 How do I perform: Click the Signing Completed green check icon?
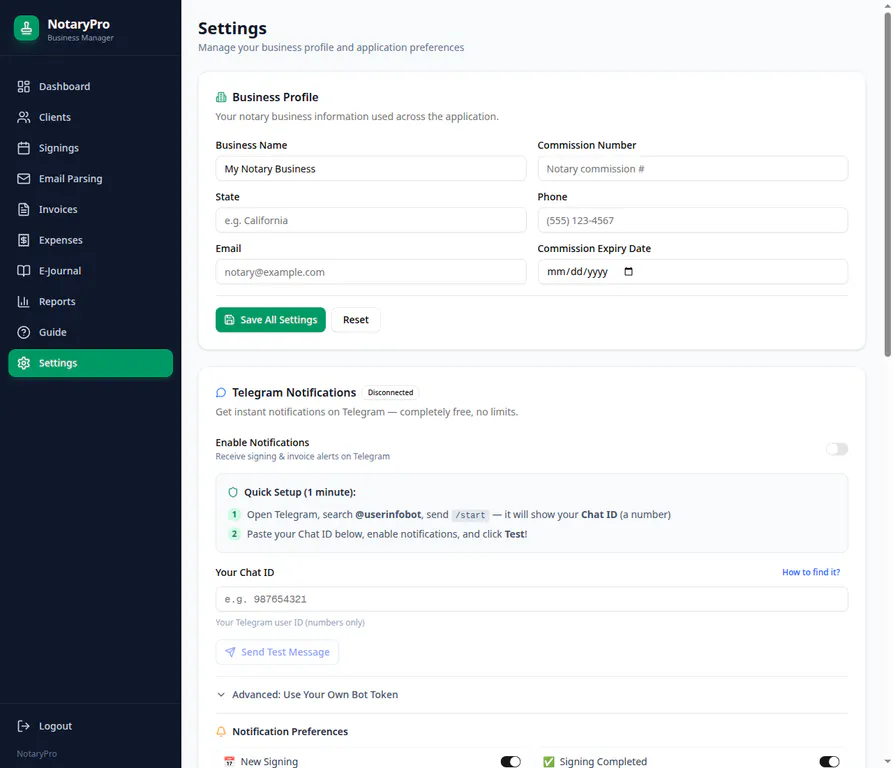(x=548, y=761)
